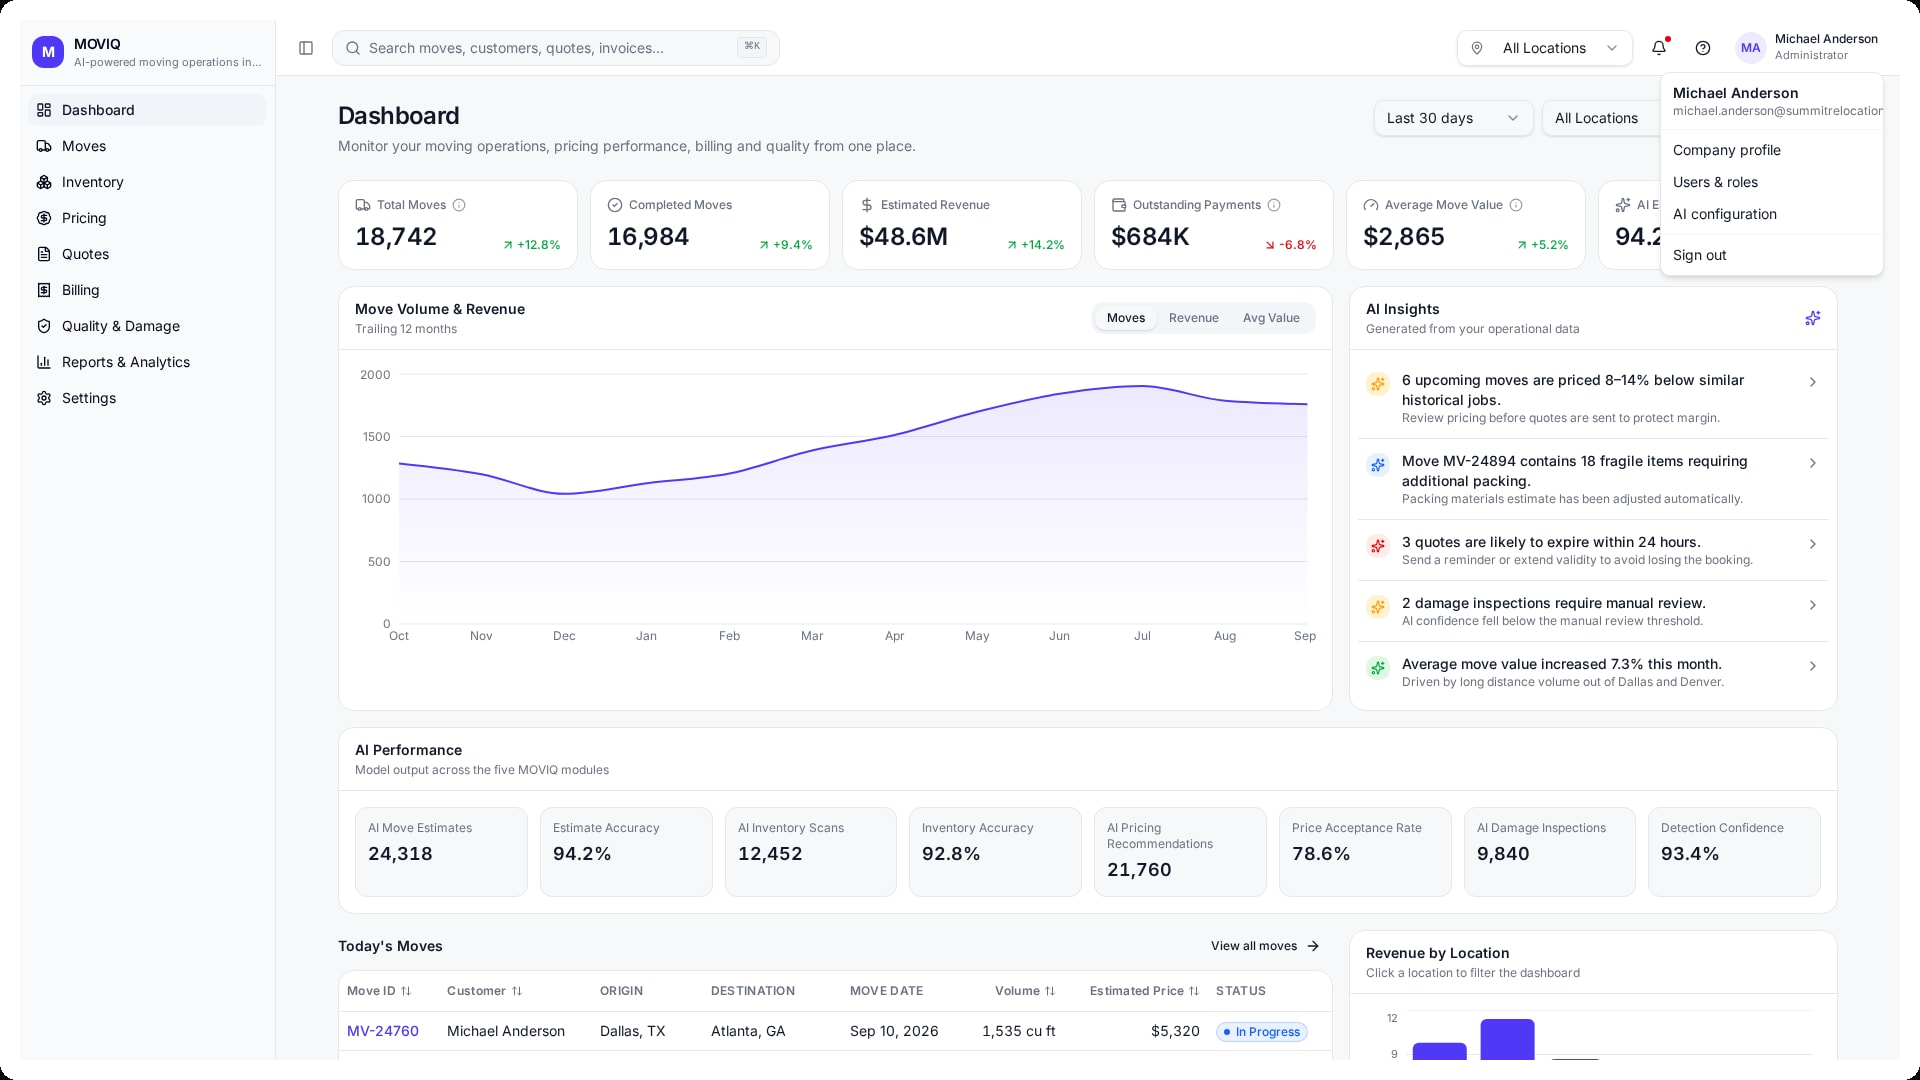This screenshot has width=1920, height=1080.
Task: Sort by Estimated Price icon
Action: (x=1194, y=991)
